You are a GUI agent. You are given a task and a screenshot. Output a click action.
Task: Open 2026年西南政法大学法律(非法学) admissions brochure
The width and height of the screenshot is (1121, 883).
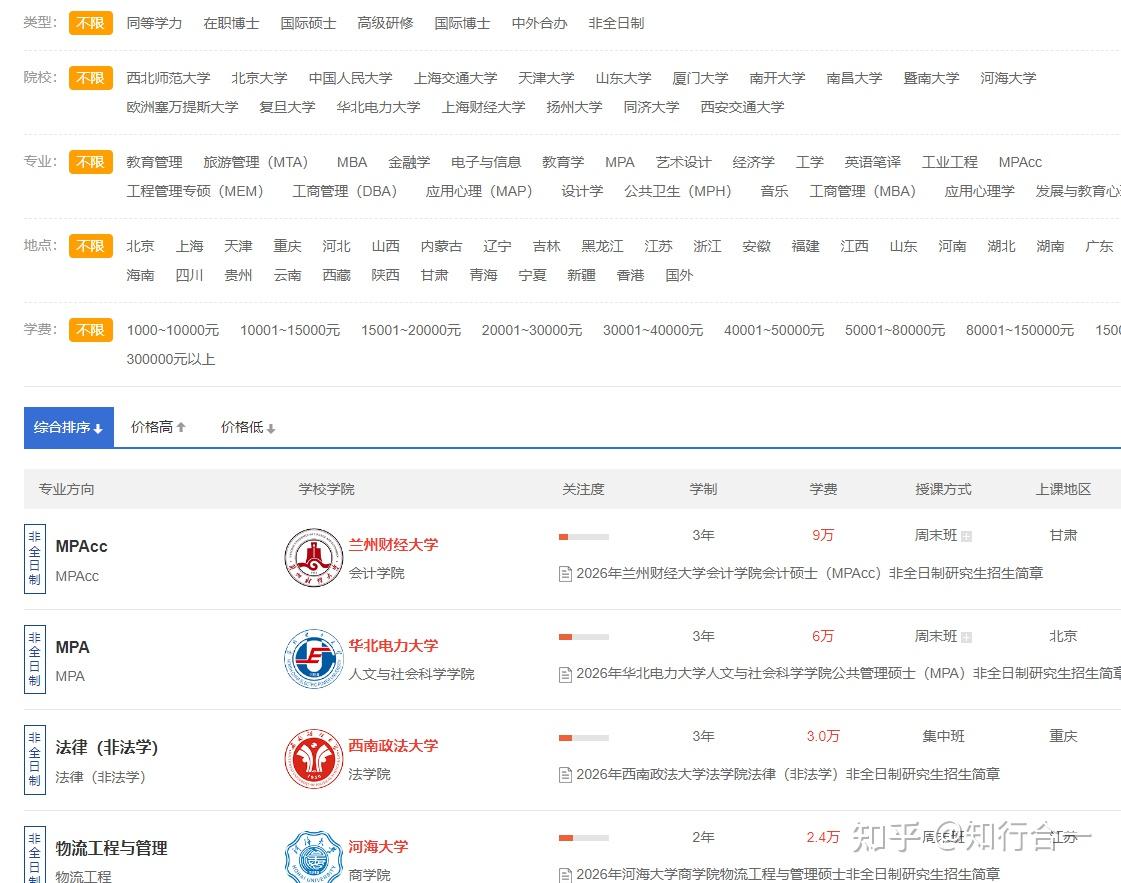click(788, 774)
